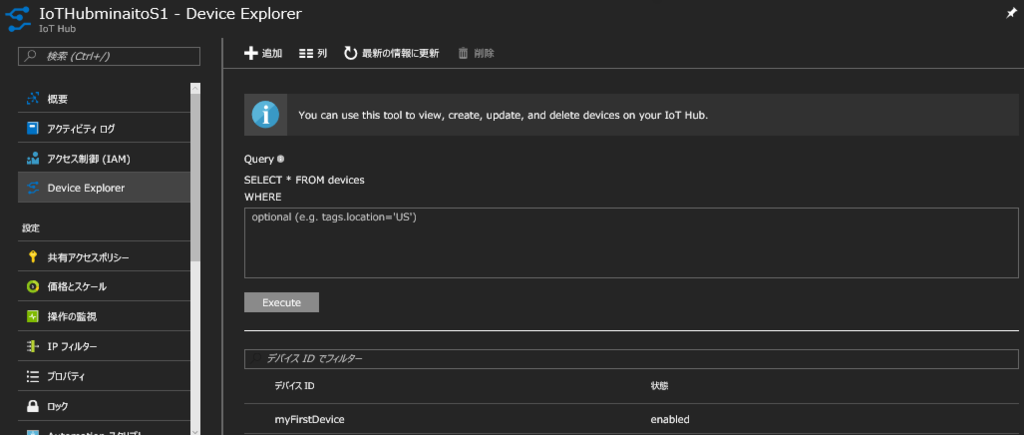Click the search magnifier icon in sidebar
The width and height of the screenshot is (1024, 435).
[x=30, y=57]
